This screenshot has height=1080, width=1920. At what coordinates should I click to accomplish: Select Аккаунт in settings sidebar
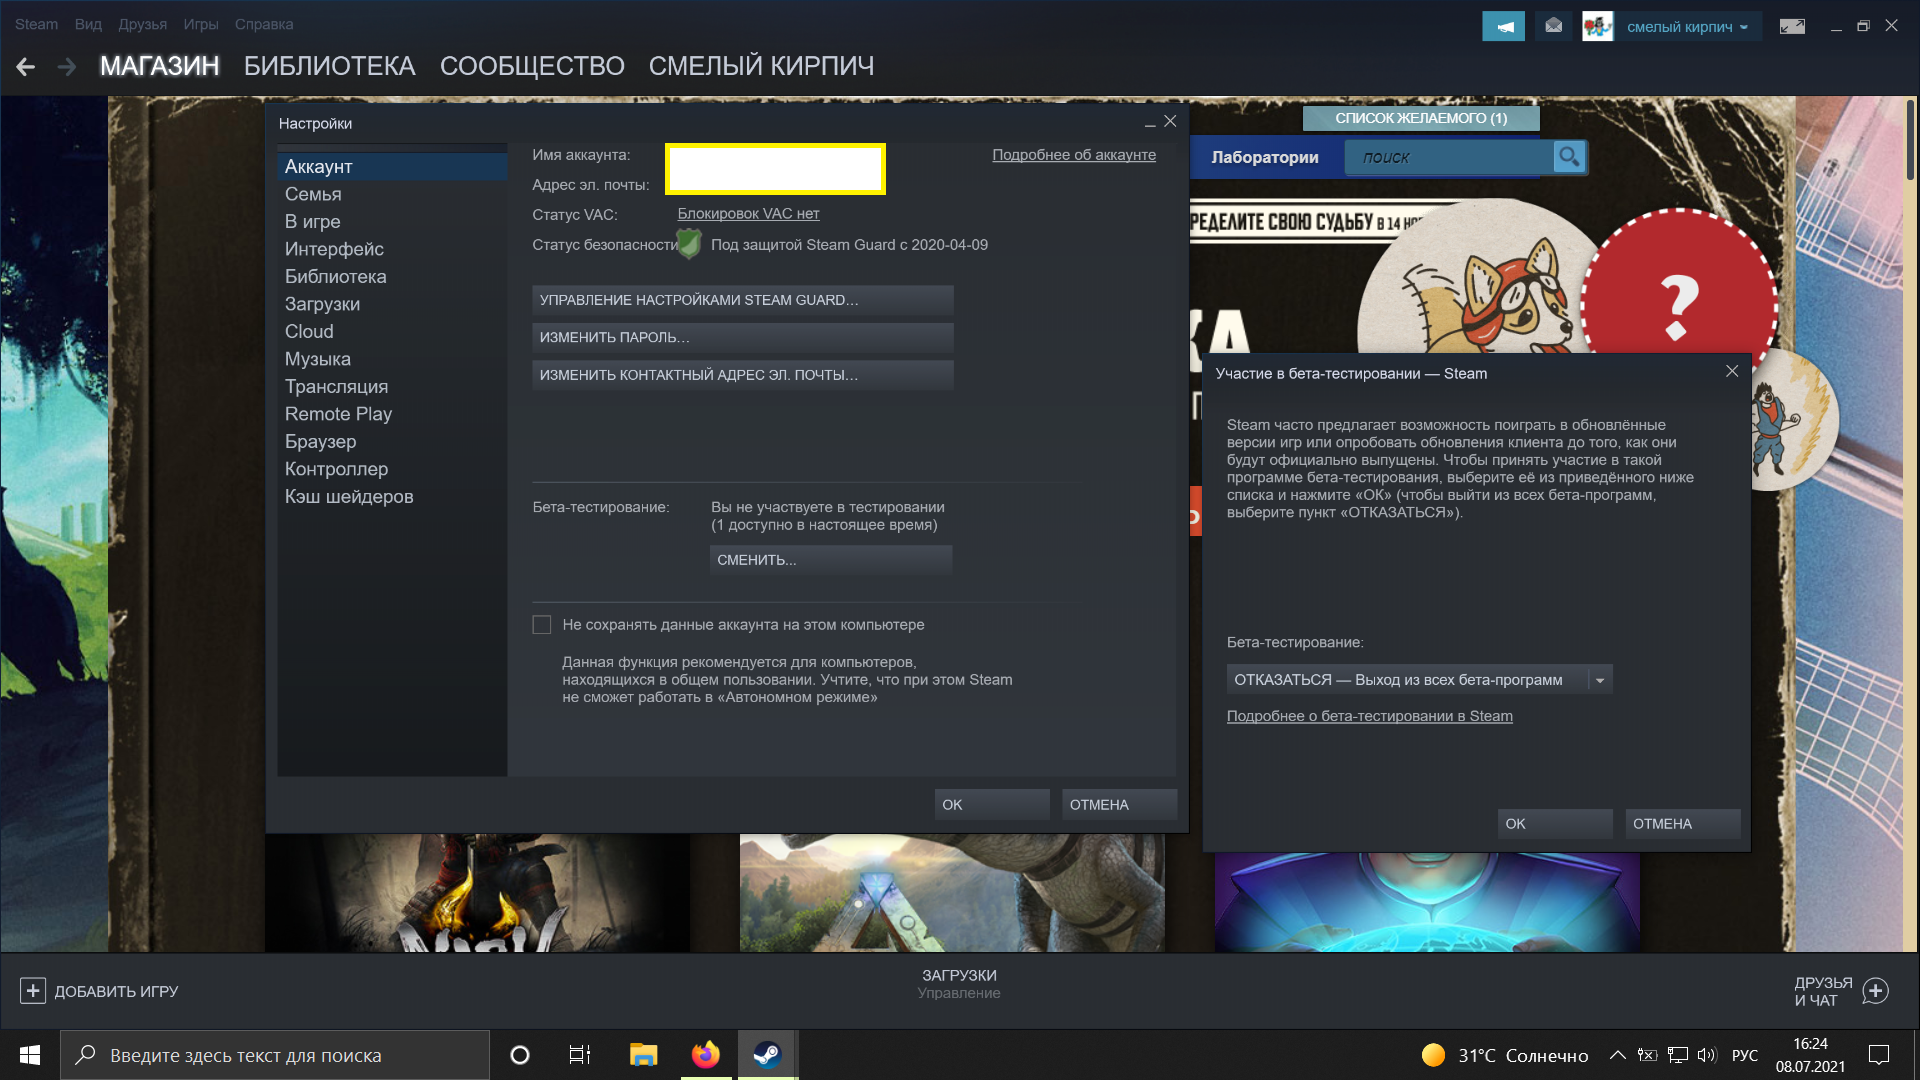tap(392, 167)
